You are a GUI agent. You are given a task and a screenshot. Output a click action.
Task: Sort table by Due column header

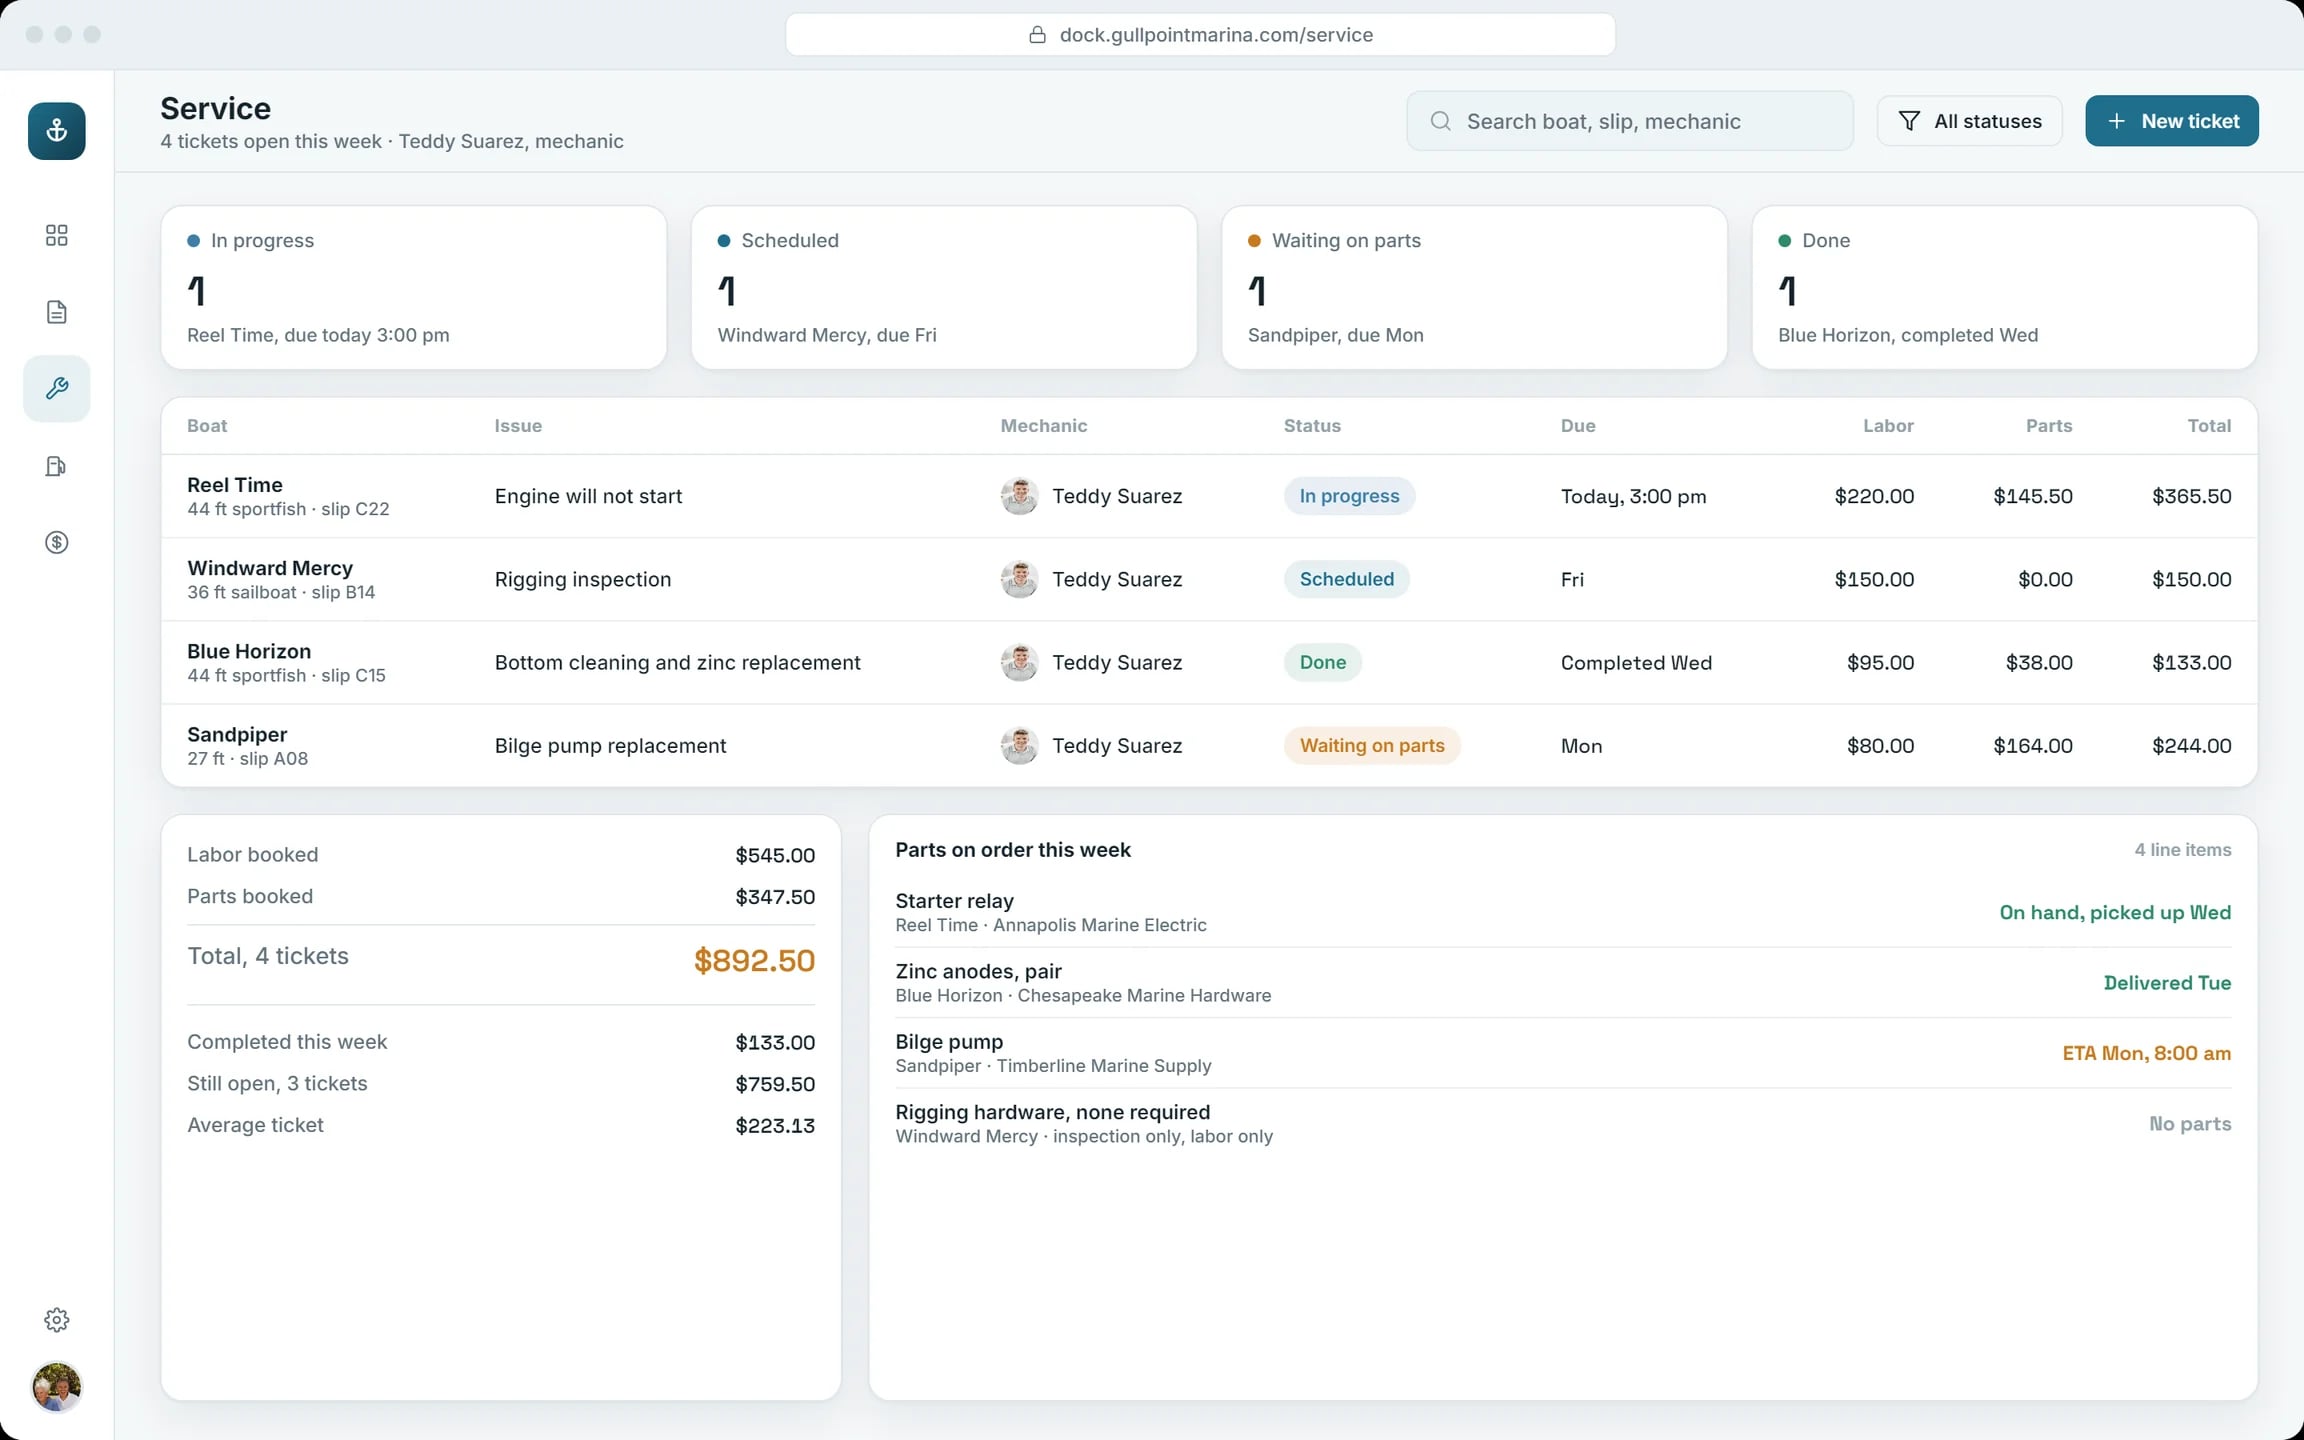[1578, 426]
